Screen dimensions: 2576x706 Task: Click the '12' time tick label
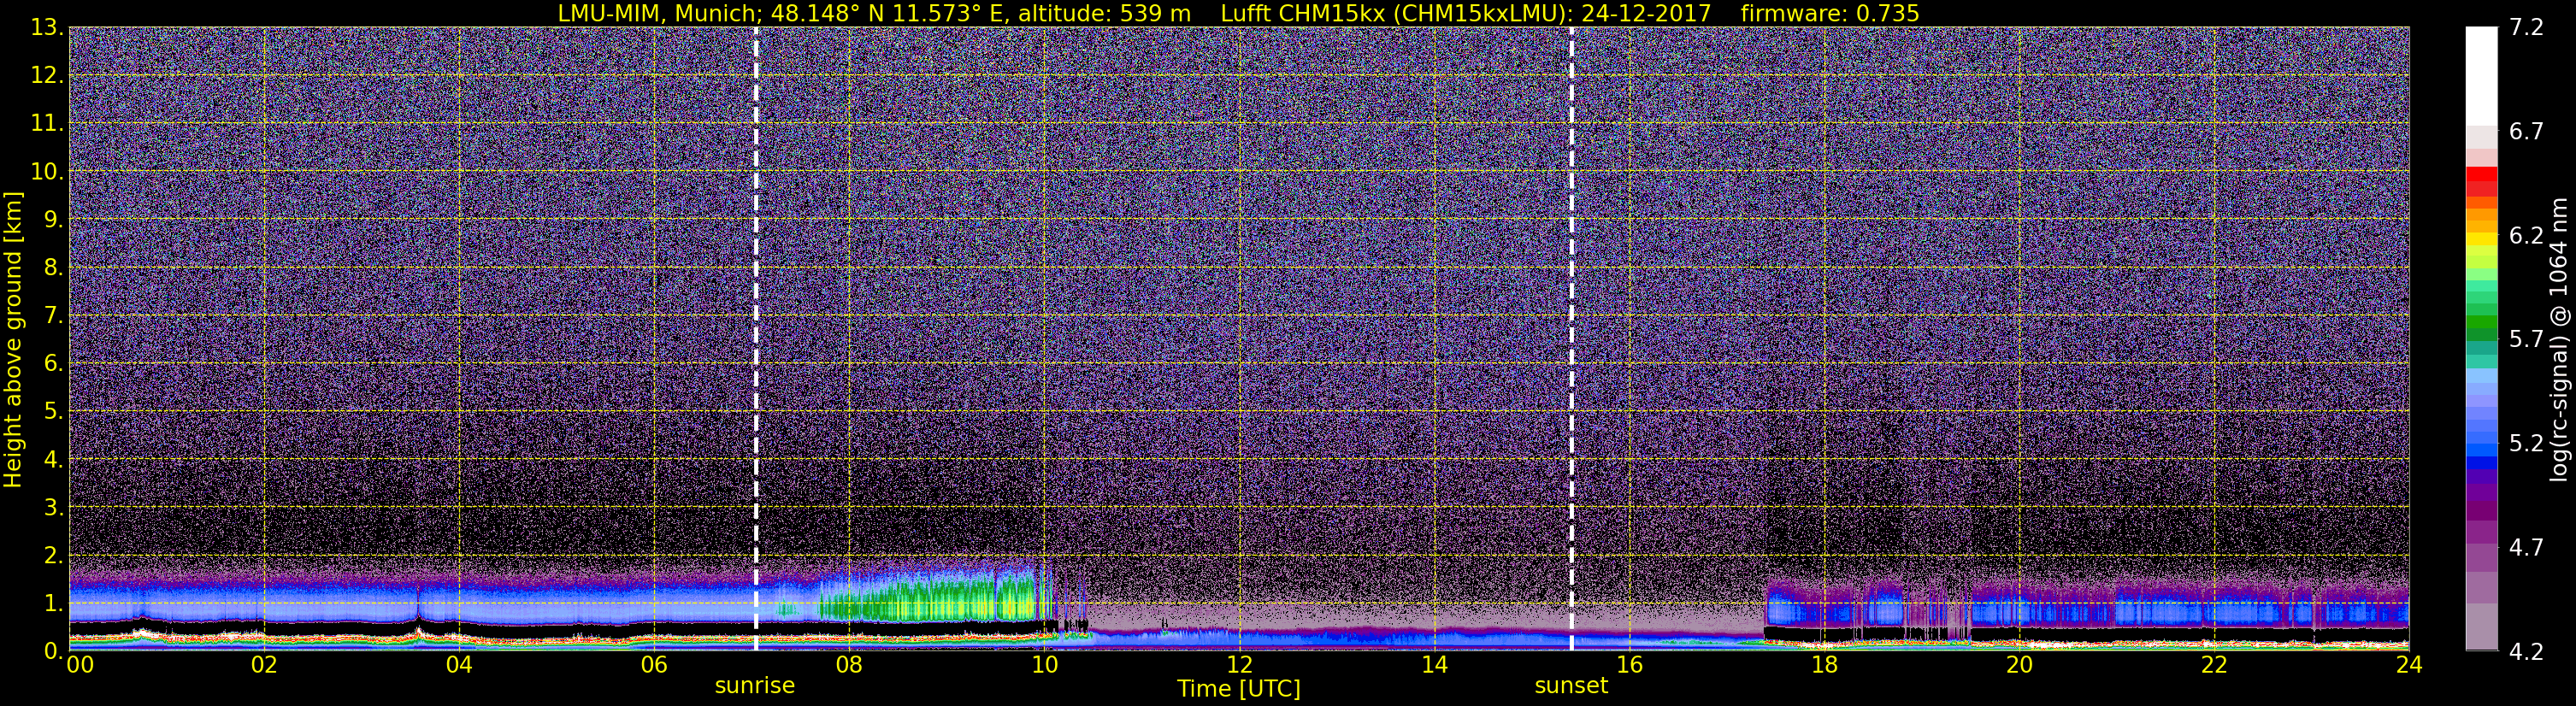point(1239,666)
